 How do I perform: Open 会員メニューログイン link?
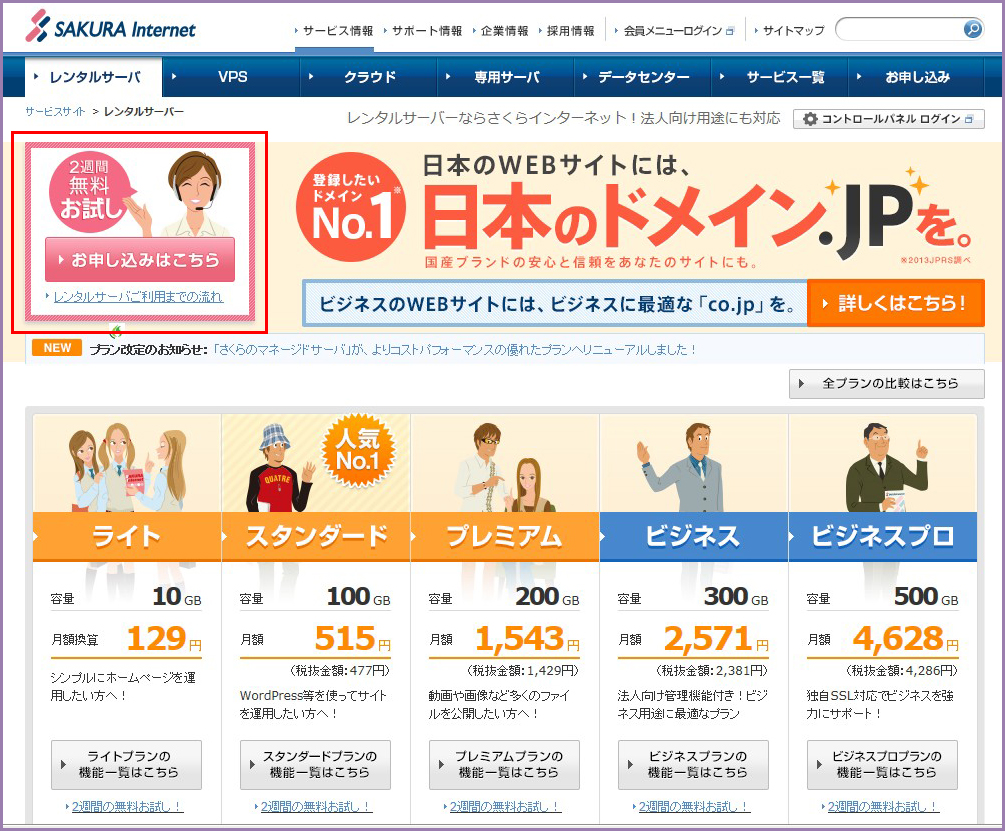[x=672, y=31]
